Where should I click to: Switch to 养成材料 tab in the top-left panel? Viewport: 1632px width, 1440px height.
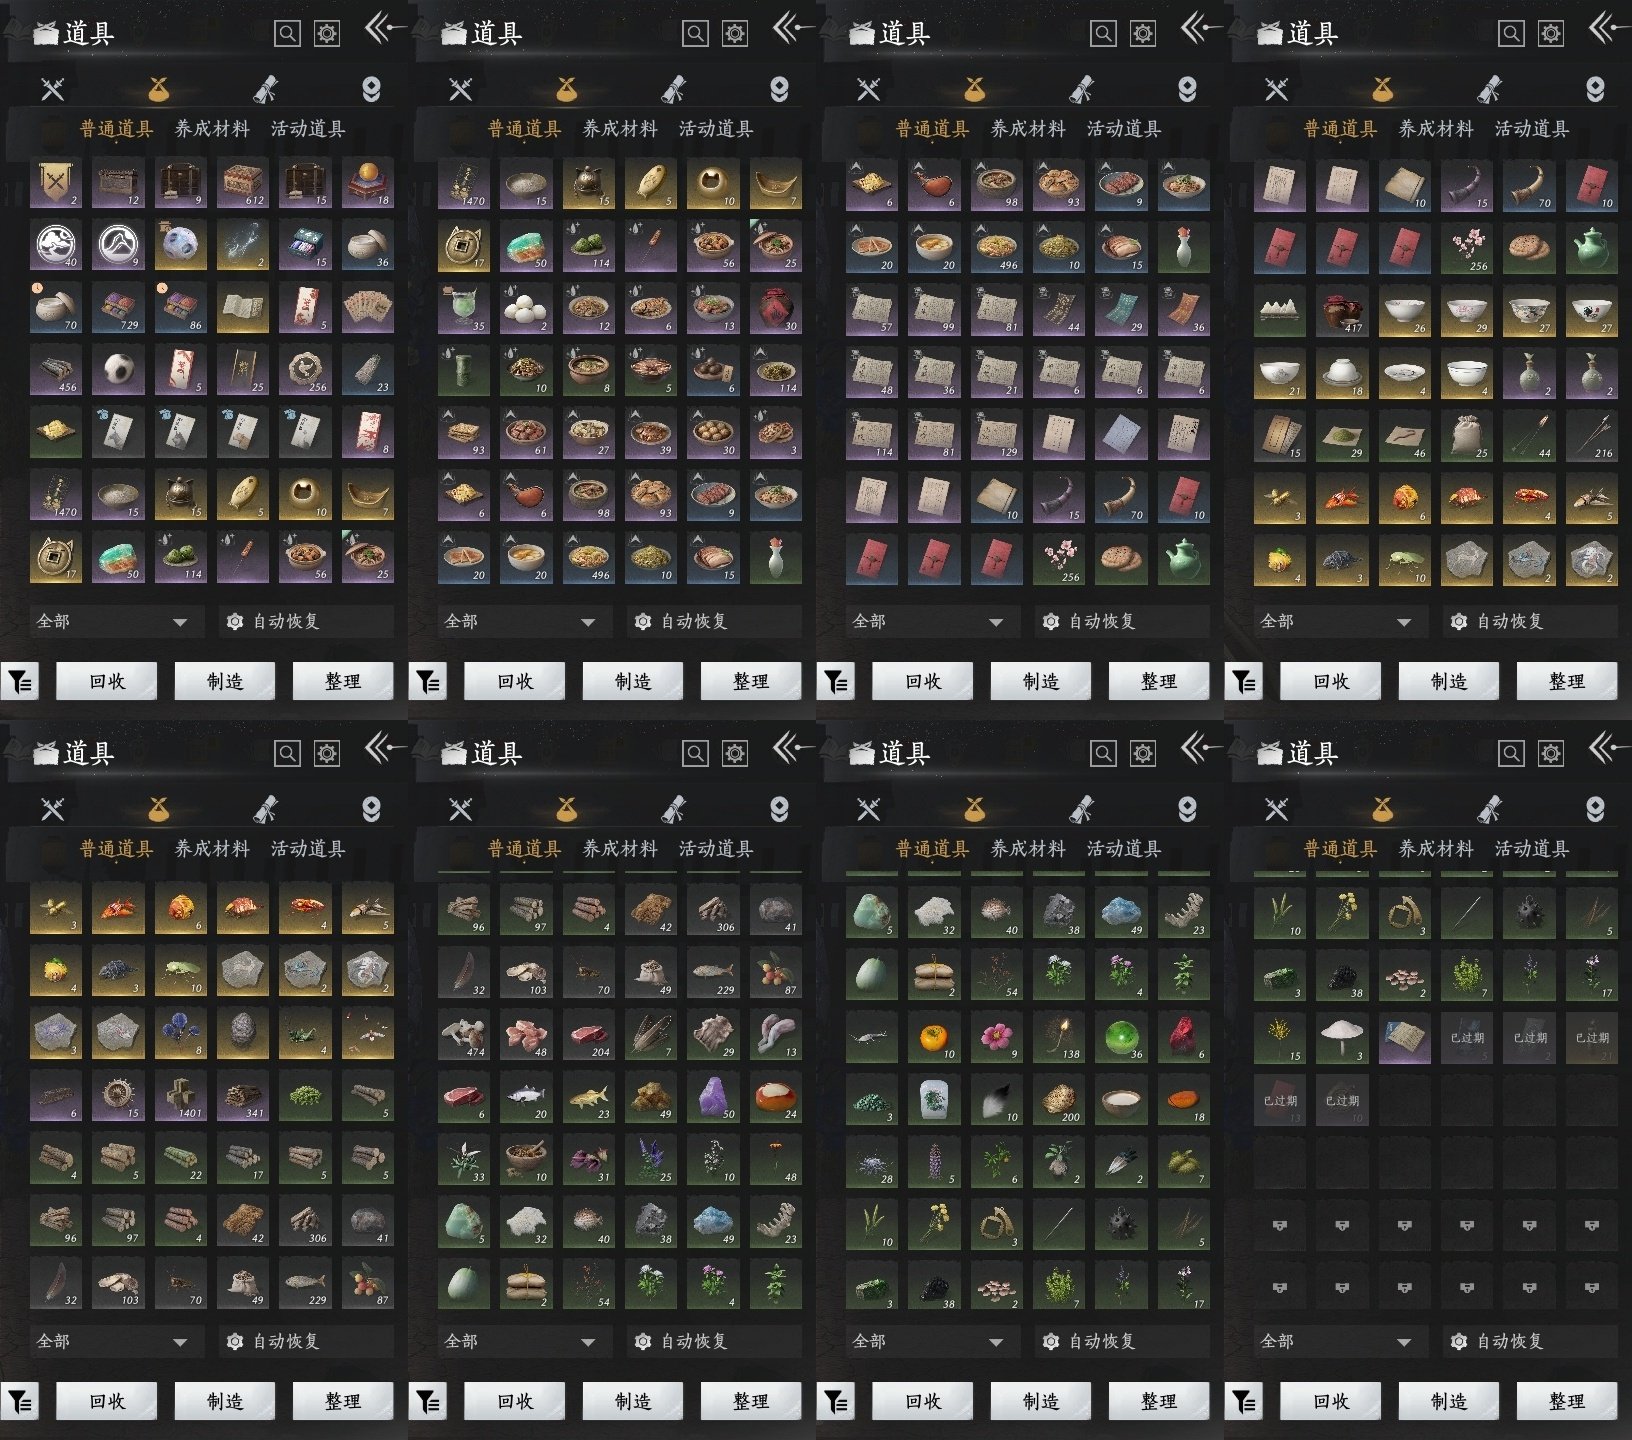coord(212,129)
